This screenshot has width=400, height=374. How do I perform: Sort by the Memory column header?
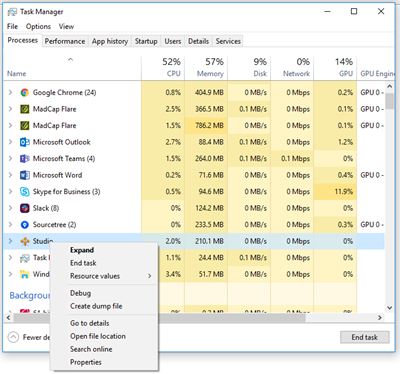(206, 67)
